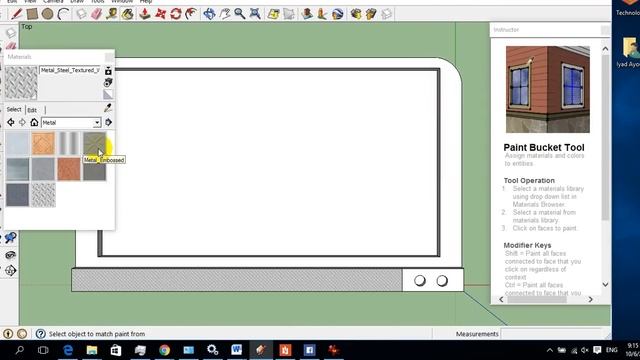Screen dimensions: 640x360
Task: Set material to default icon
Action: point(108,94)
